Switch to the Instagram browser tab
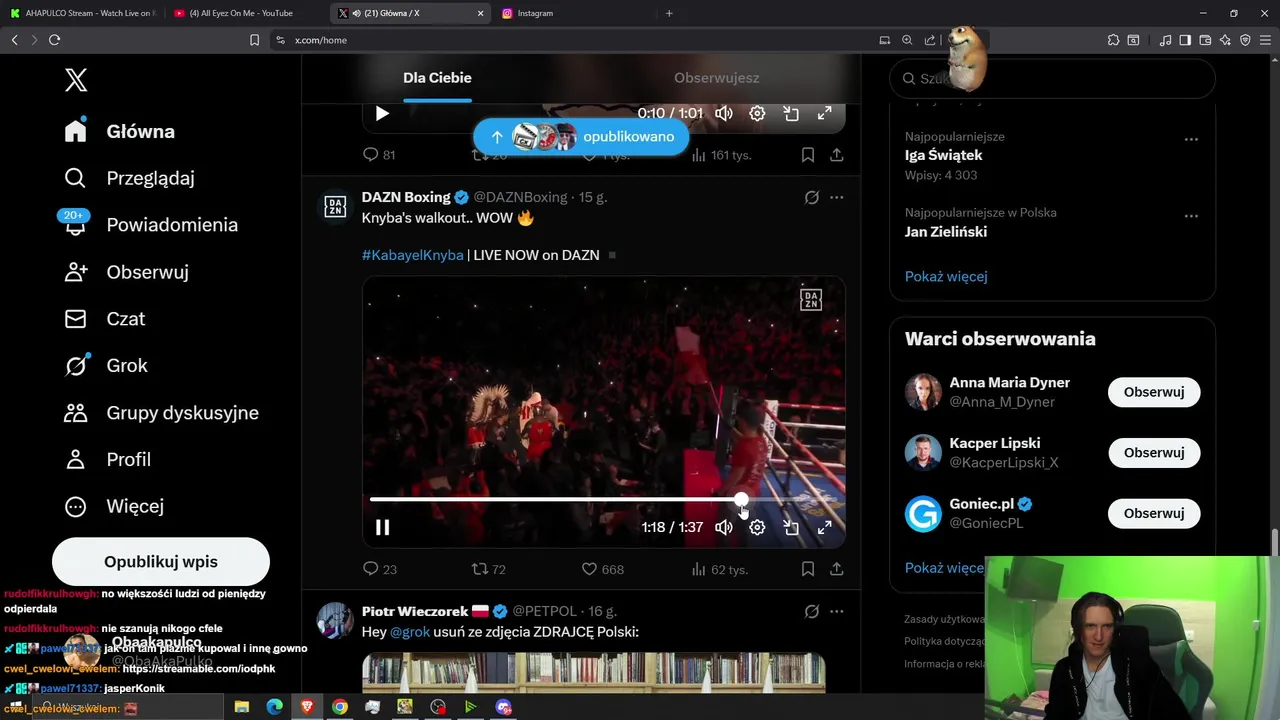 click(572, 13)
